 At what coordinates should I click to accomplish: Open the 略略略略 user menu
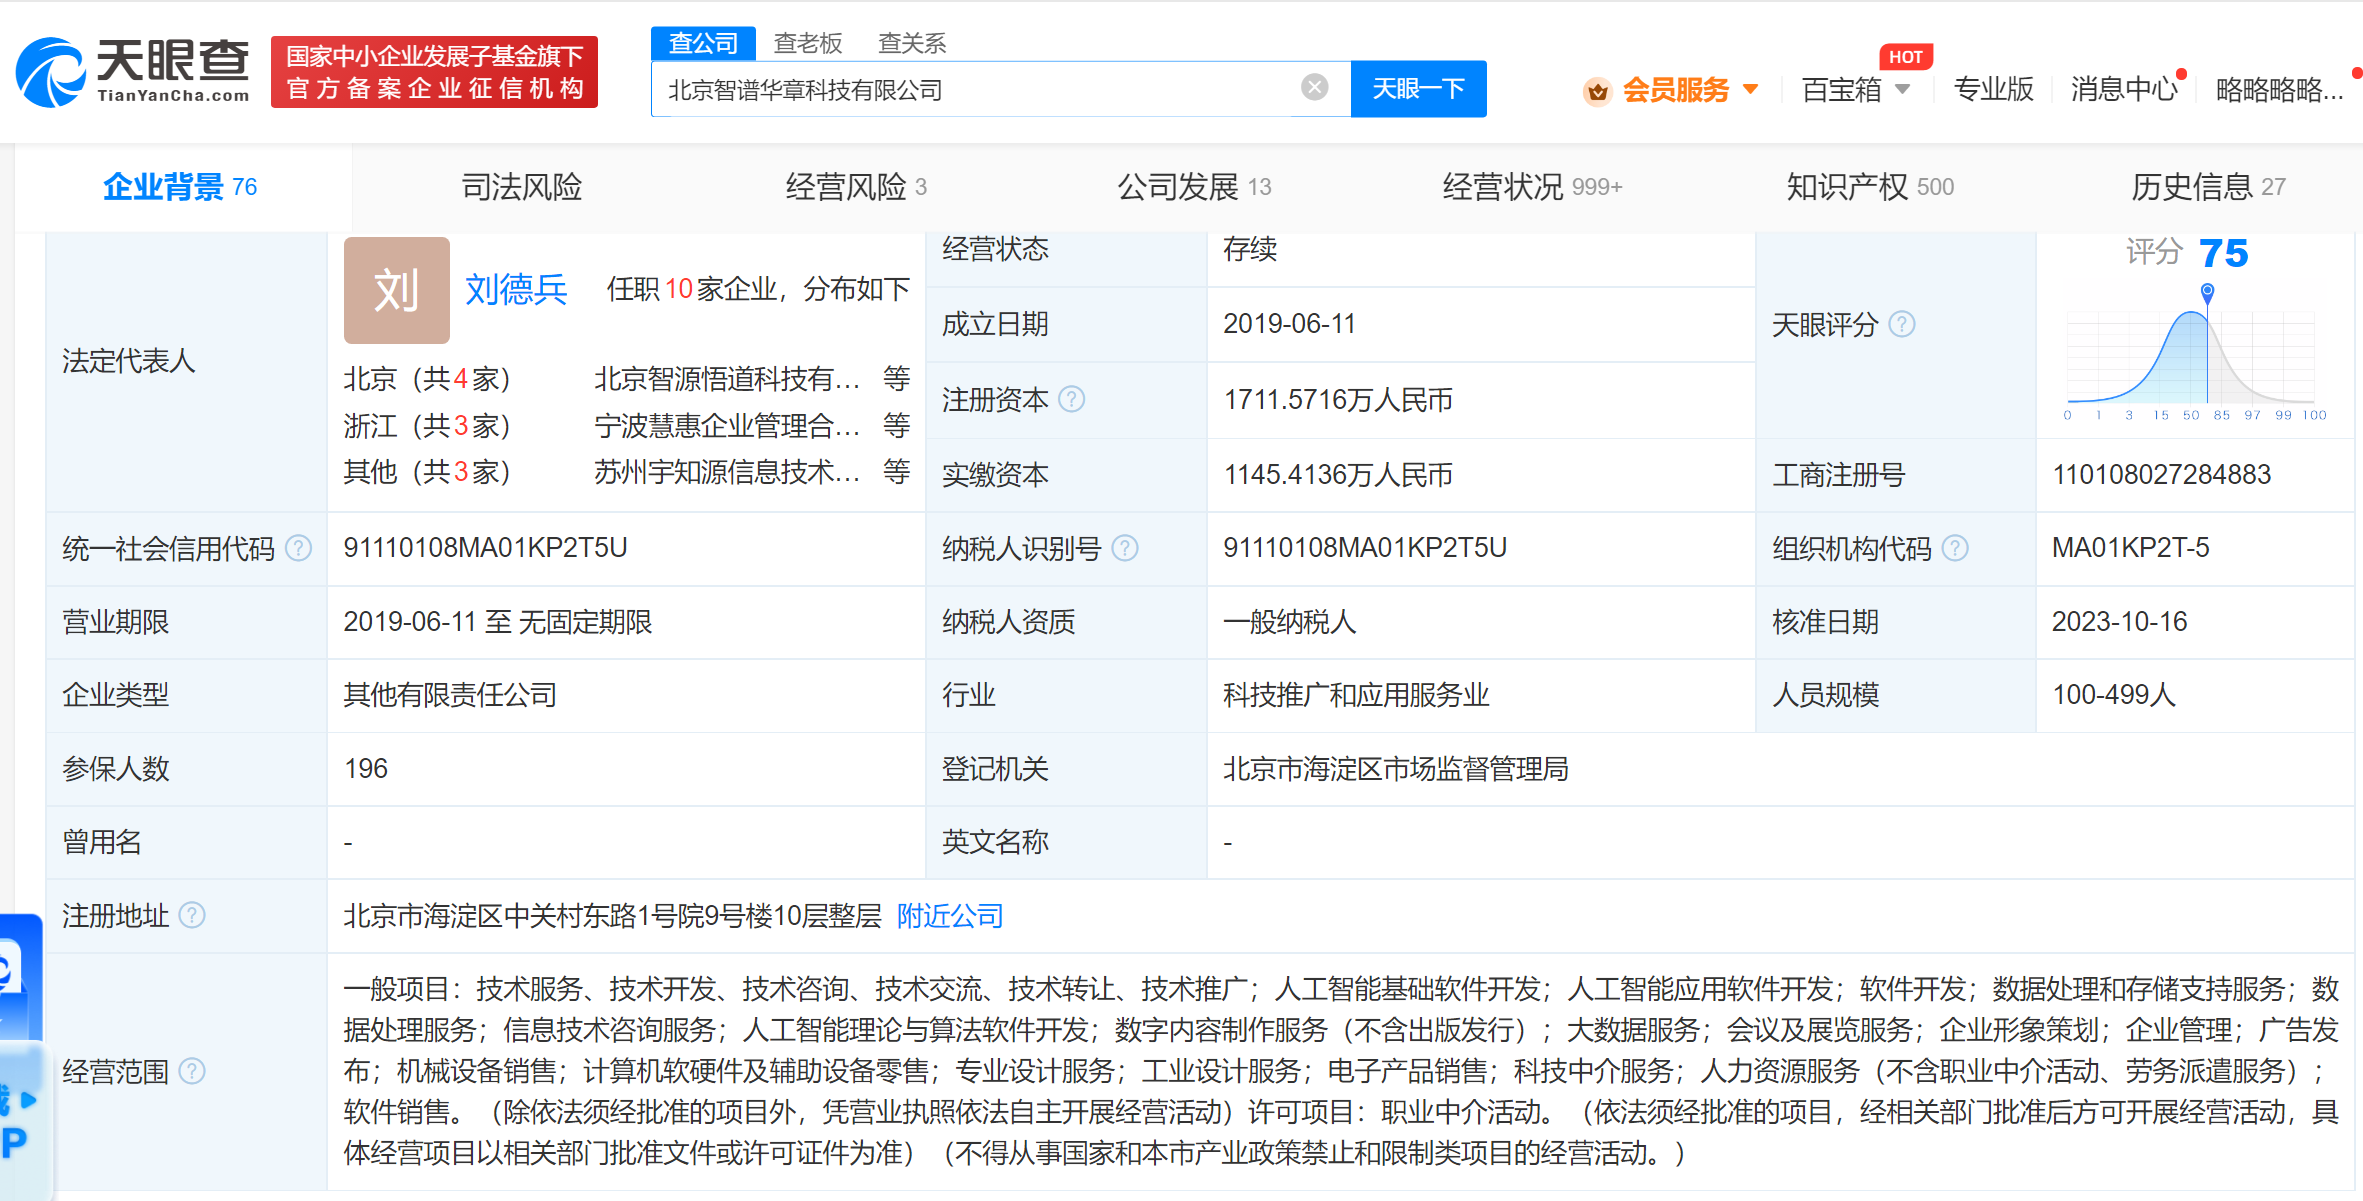(2279, 90)
